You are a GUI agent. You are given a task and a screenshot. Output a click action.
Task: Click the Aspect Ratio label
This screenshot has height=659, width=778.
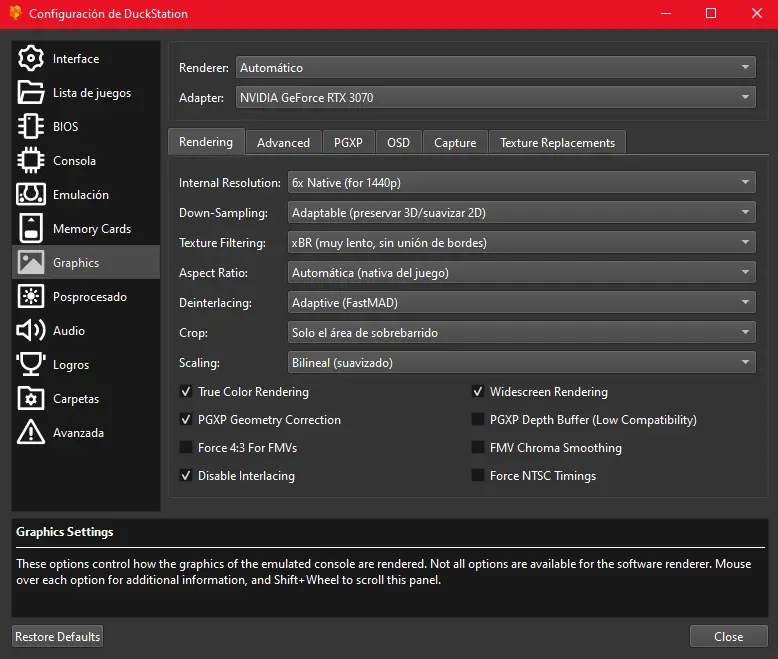[213, 272]
